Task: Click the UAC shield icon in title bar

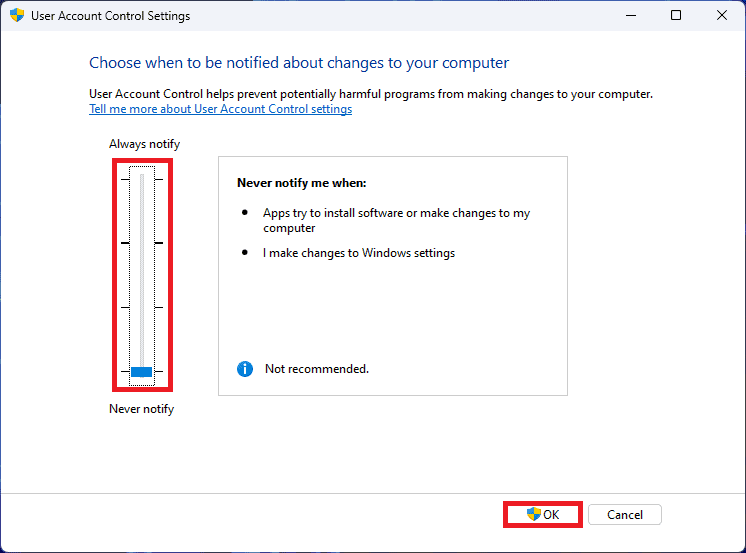Action: [x=17, y=16]
